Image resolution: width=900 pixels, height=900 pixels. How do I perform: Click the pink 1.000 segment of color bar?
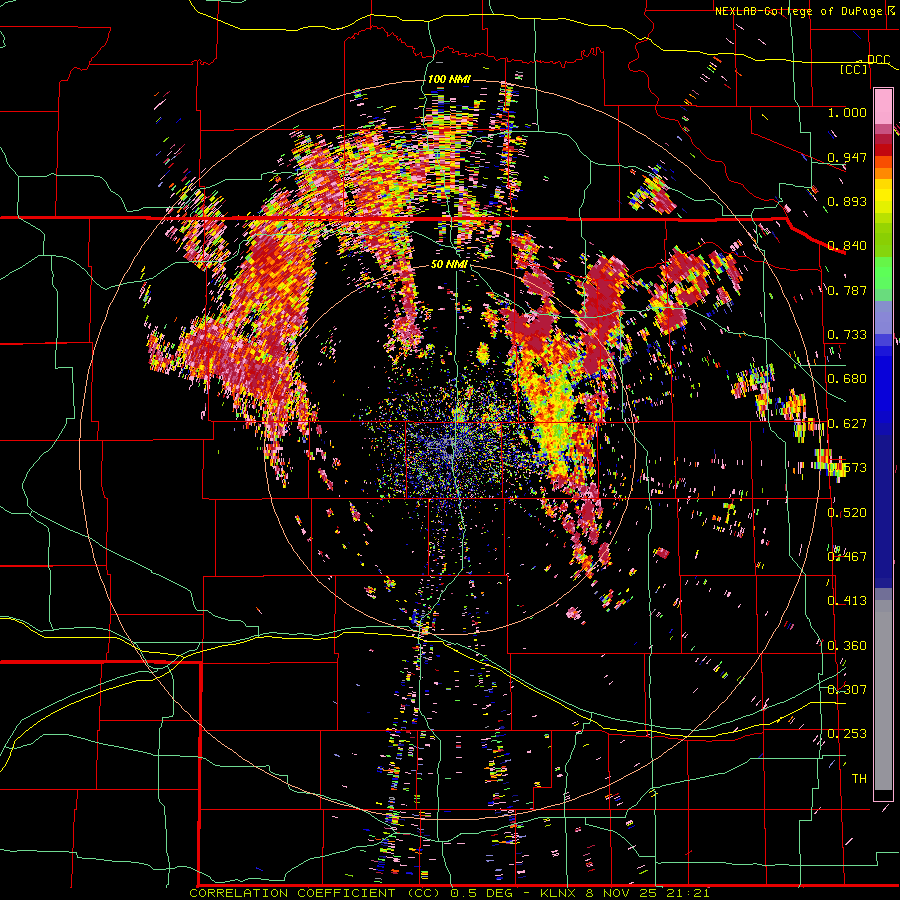coord(883,106)
